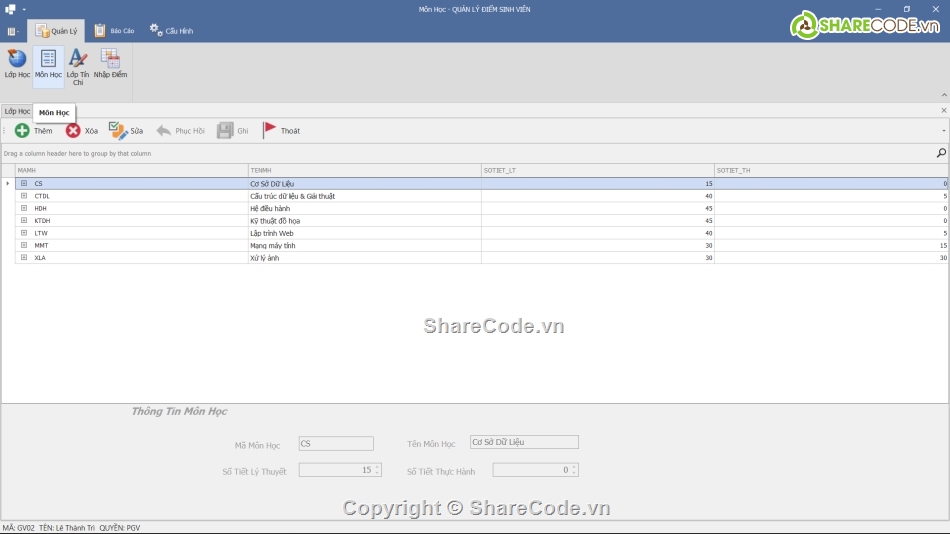Switch to the Lớp Học document tab
This screenshot has width=950, height=534.
17,111
